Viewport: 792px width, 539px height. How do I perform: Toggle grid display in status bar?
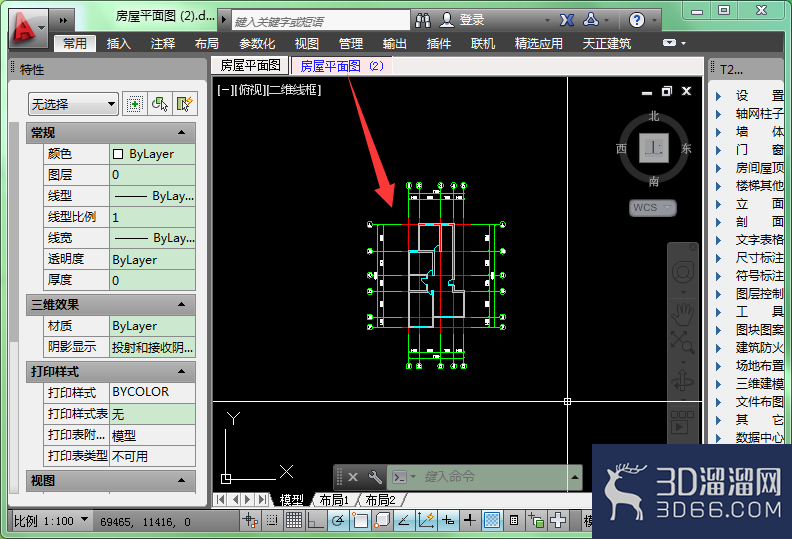(x=293, y=520)
